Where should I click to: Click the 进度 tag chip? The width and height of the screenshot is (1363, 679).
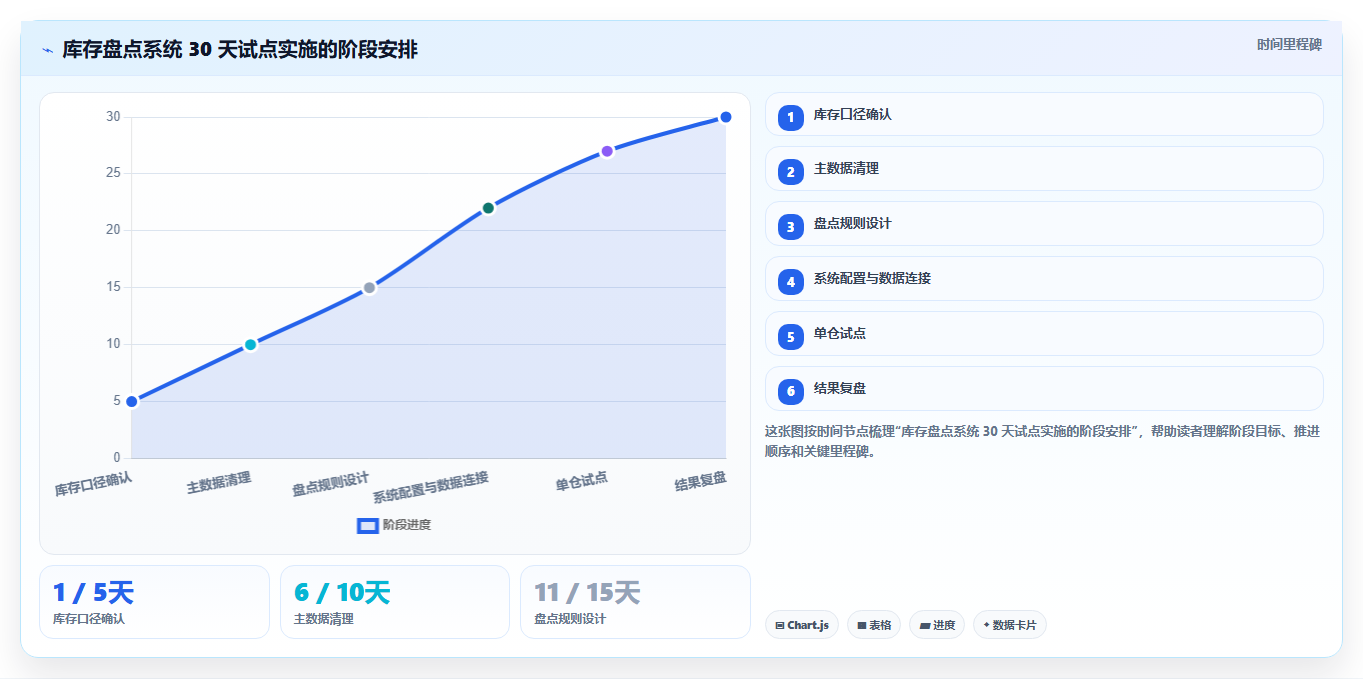coord(937,625)
